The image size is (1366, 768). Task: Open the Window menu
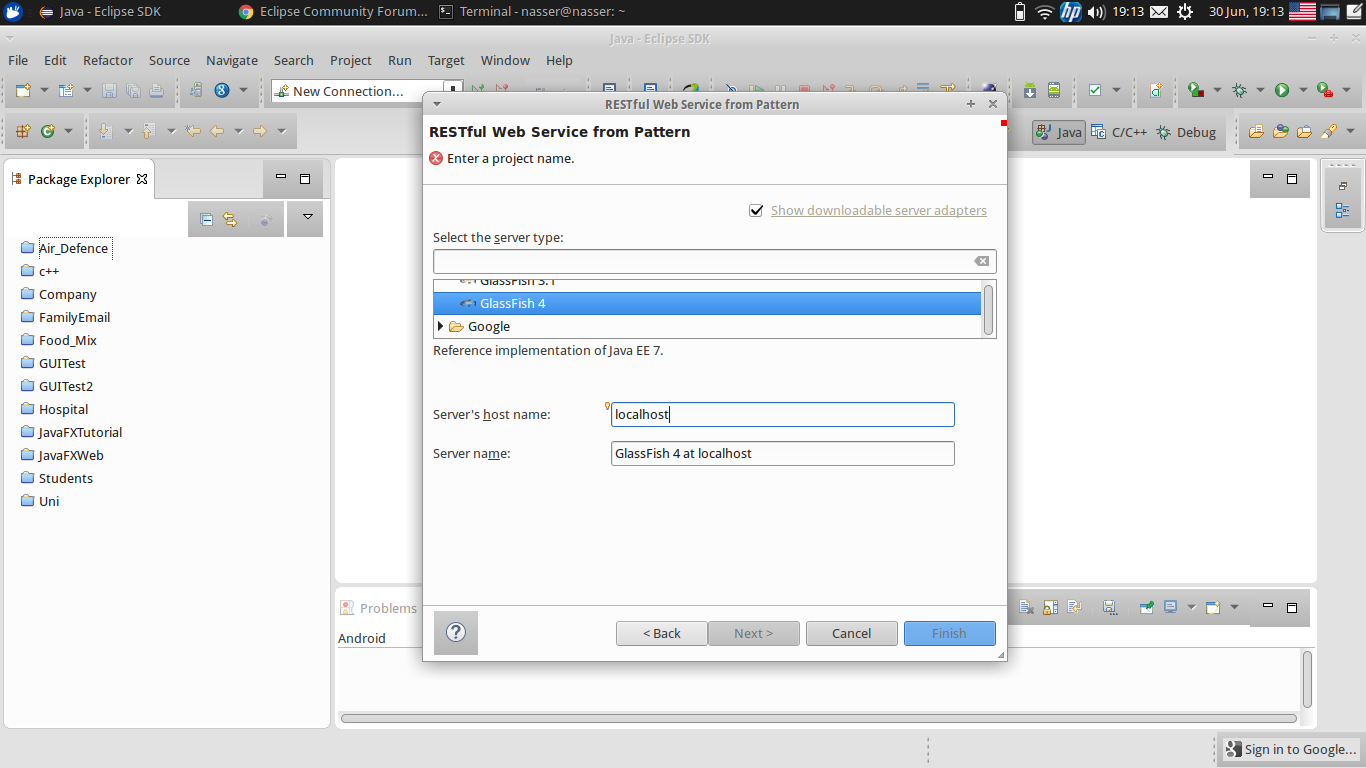[x=505, y=60]
